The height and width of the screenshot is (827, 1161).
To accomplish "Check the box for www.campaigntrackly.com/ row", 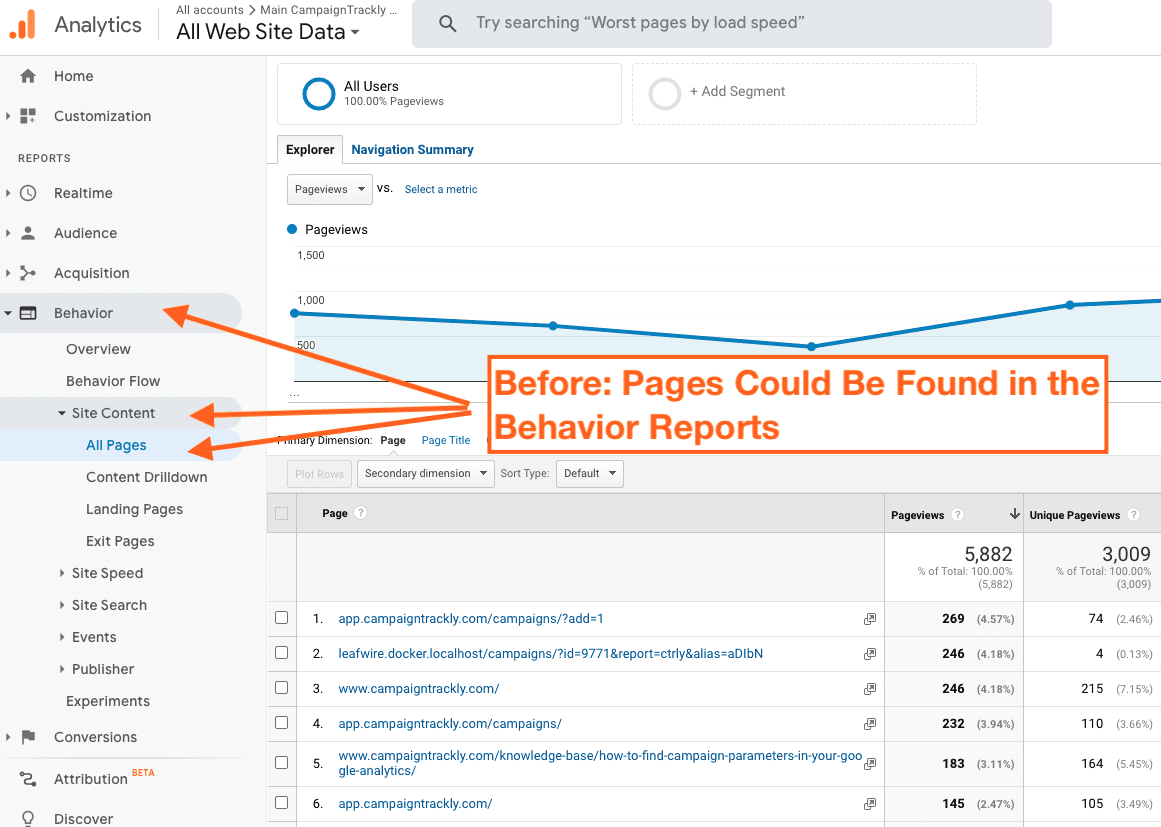I will pyautogui.click(x=281, y=688).
